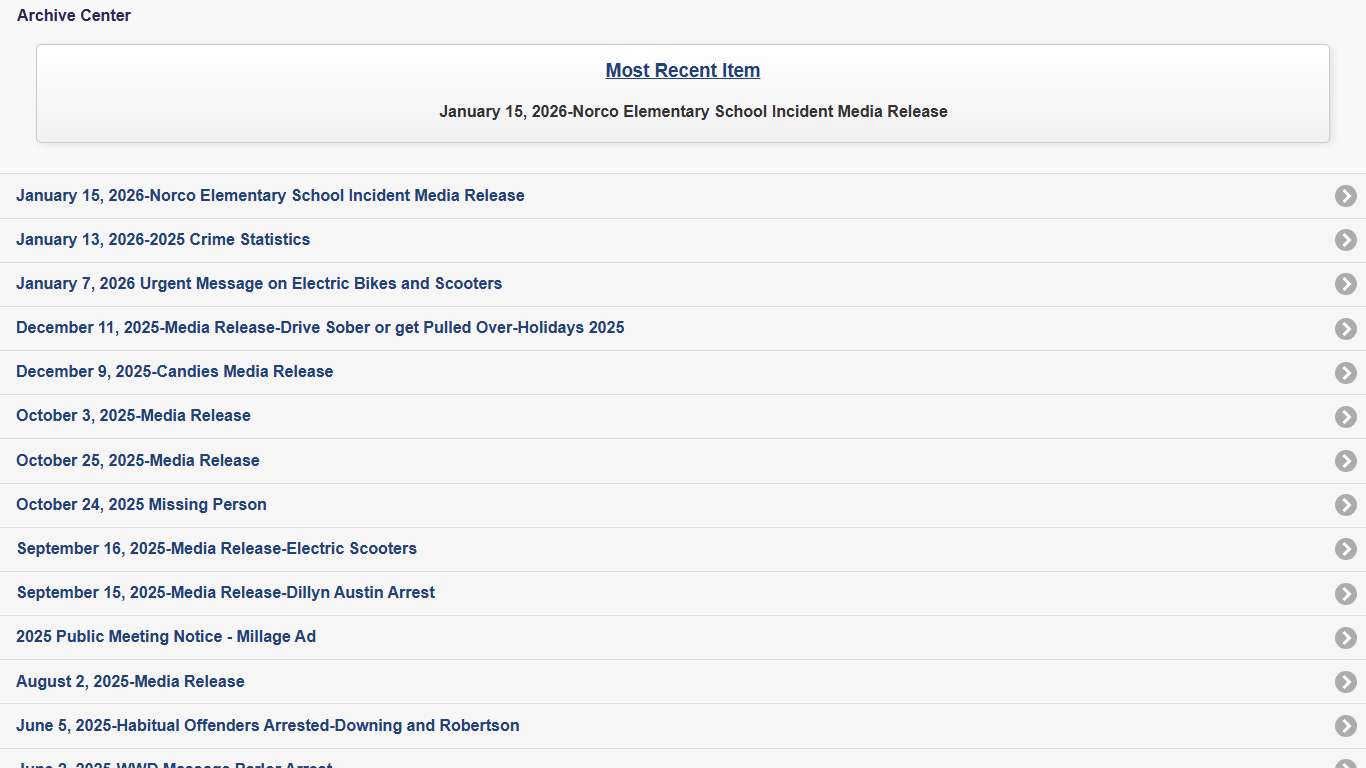Open January 15, 2026 Norco Elementary list item
The image size is (1366, 768).
[x=270, y=196]
